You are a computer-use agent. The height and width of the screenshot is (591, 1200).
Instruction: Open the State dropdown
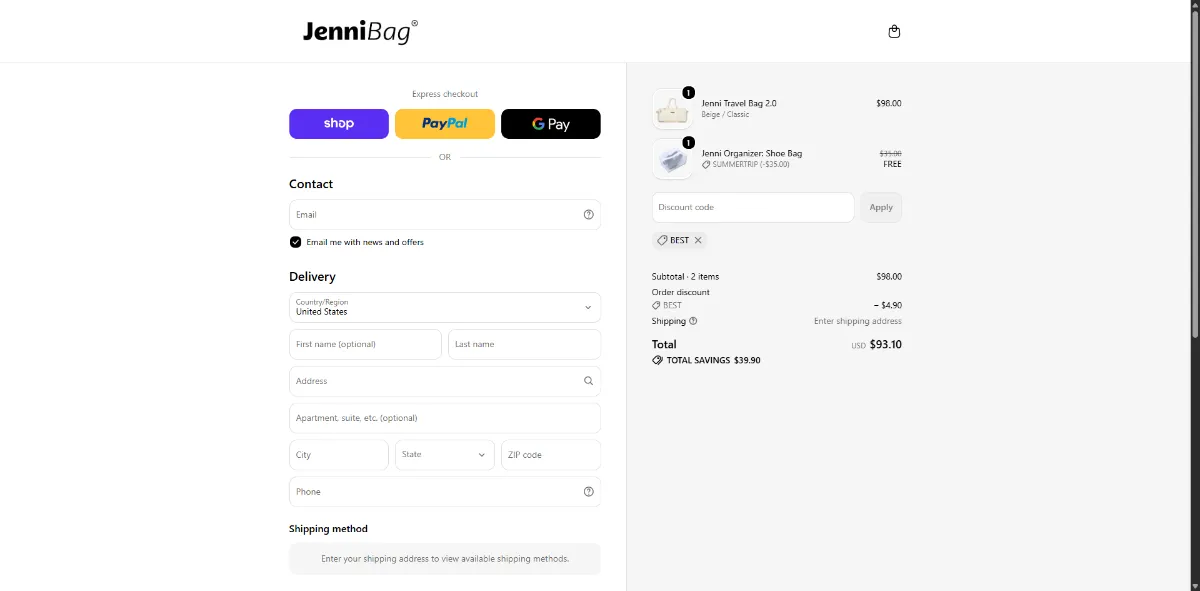445,455
